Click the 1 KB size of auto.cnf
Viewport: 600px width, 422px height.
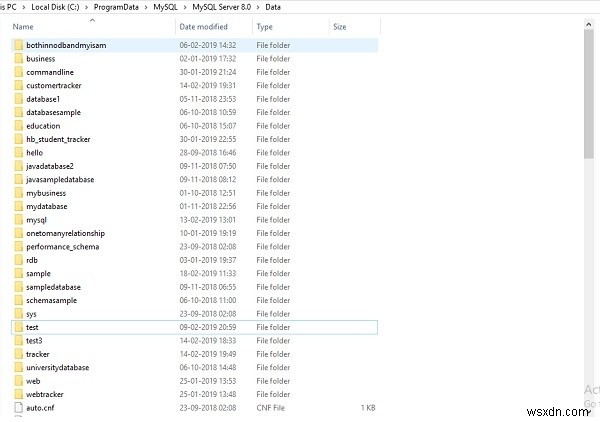click(x=368, y=407)
